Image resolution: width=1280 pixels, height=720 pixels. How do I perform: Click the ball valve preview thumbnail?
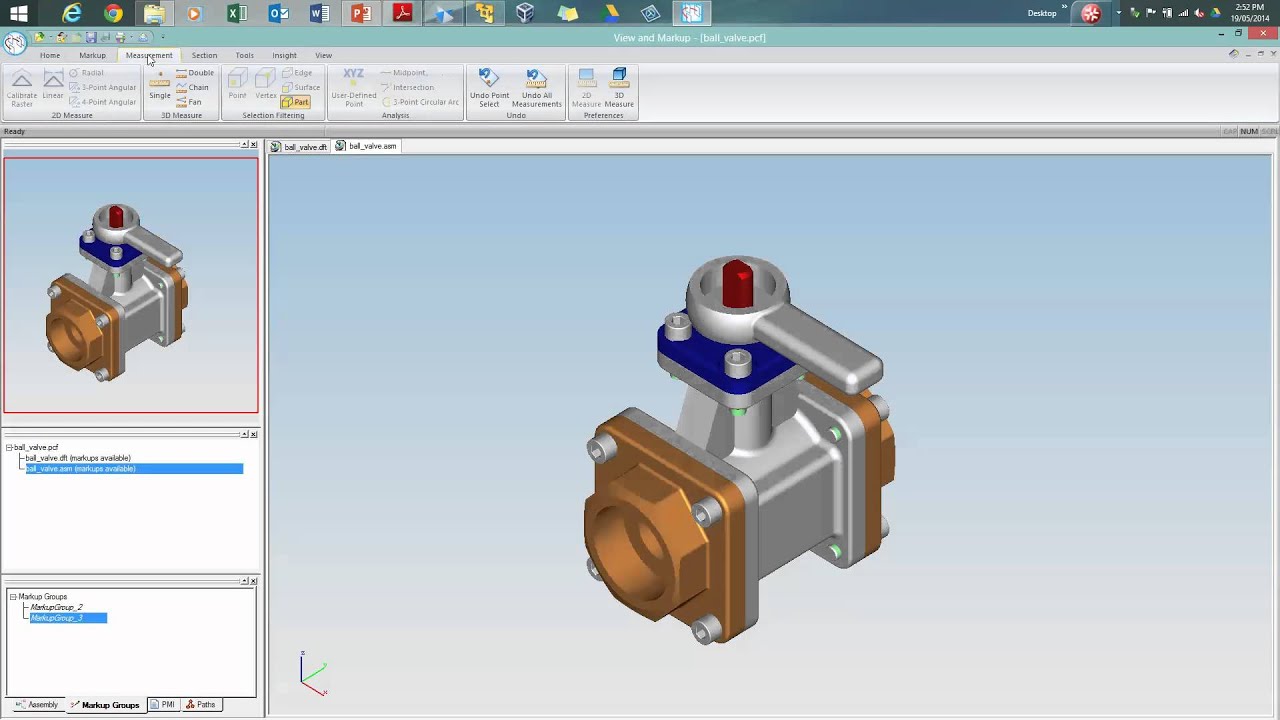pos(130,285)
